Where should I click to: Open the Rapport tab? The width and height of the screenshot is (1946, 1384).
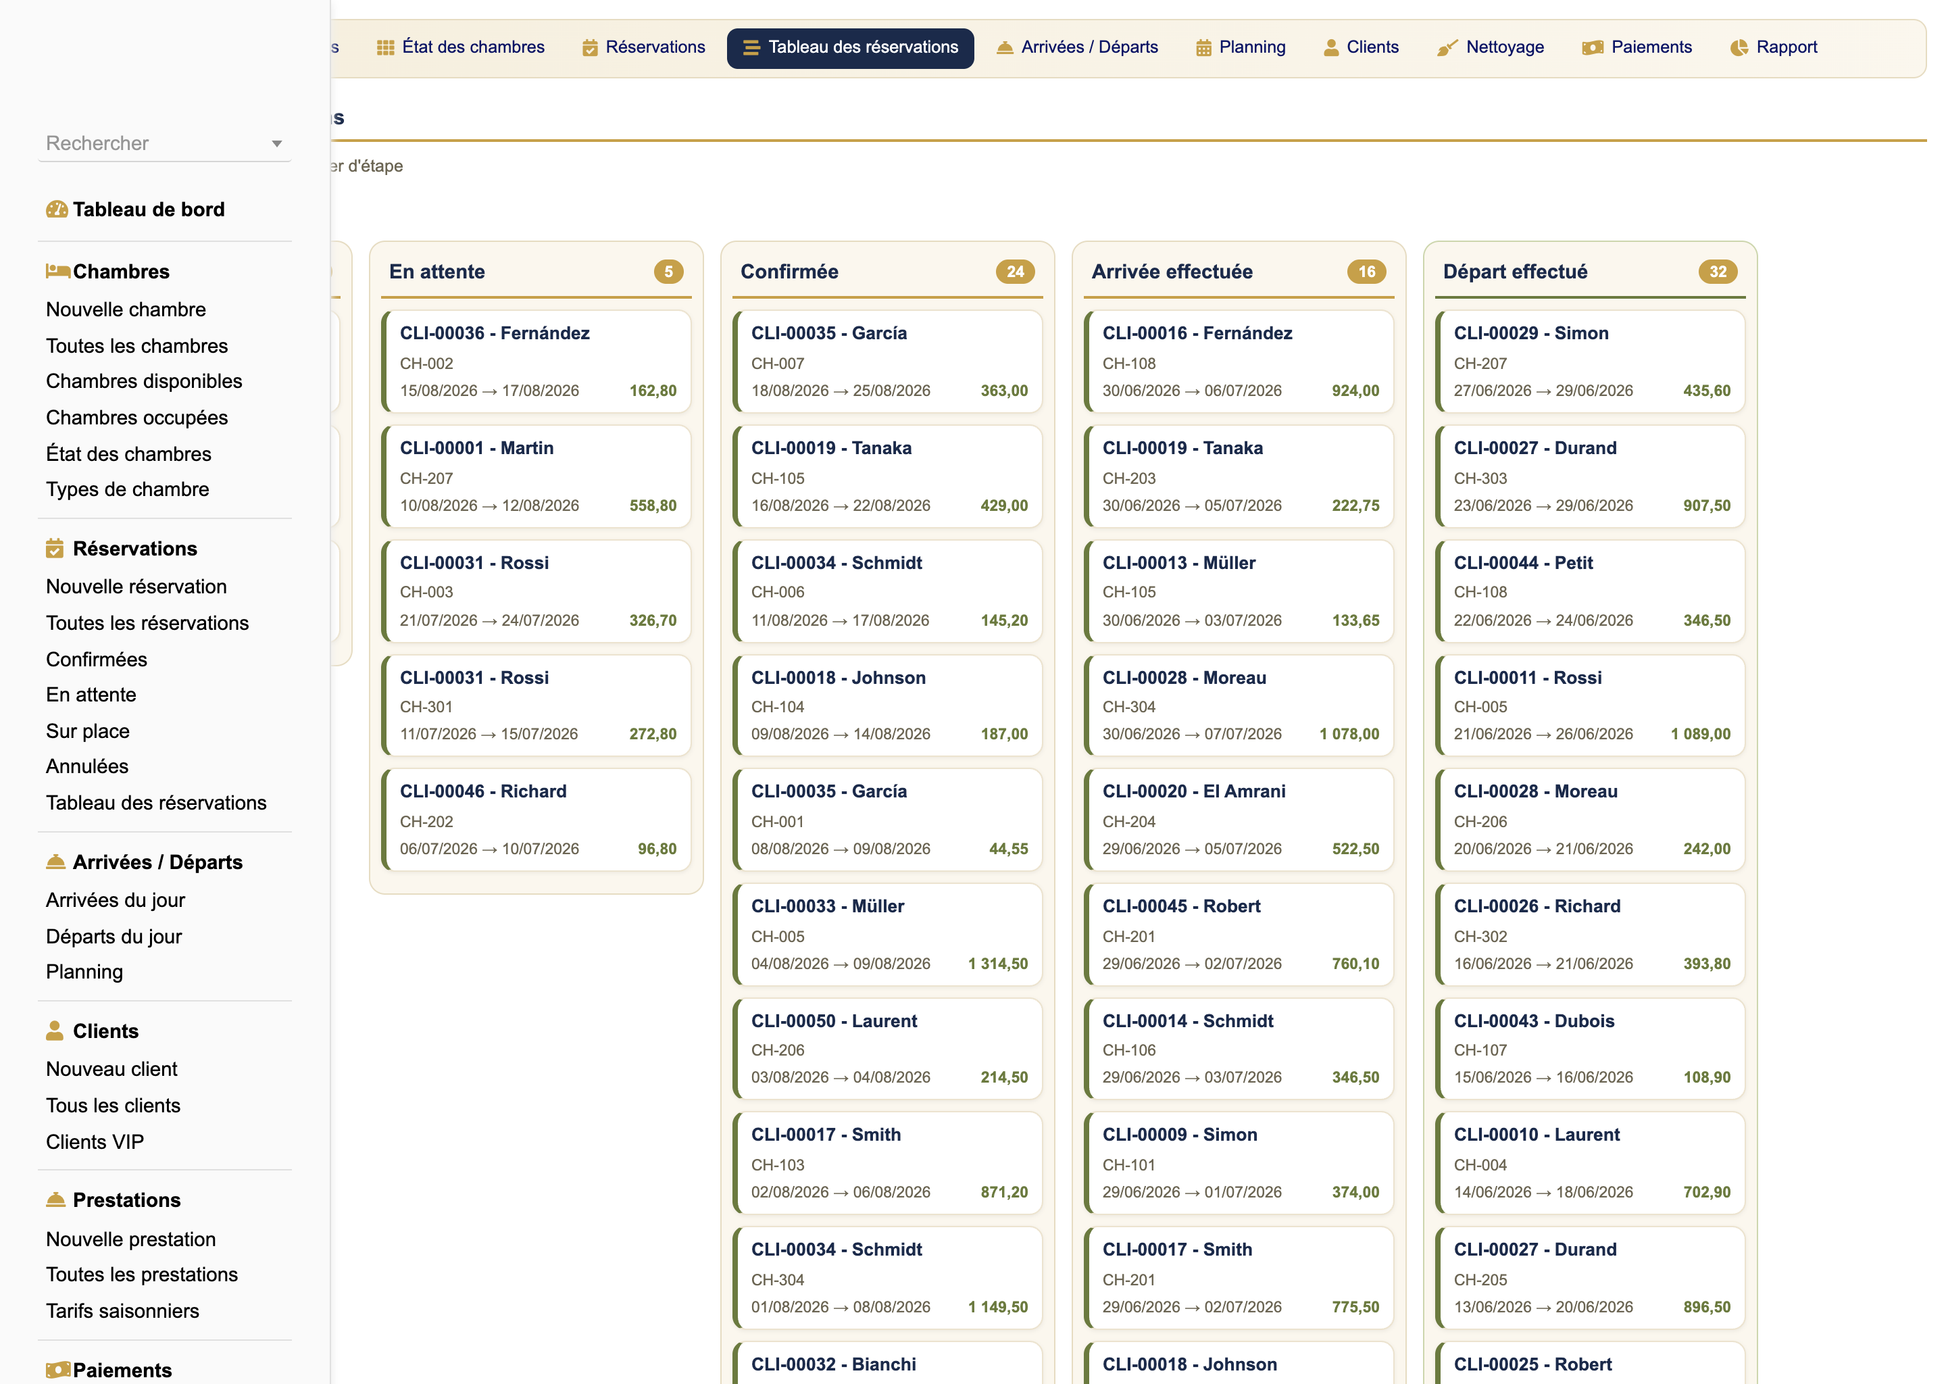(x=1774, y=47)
